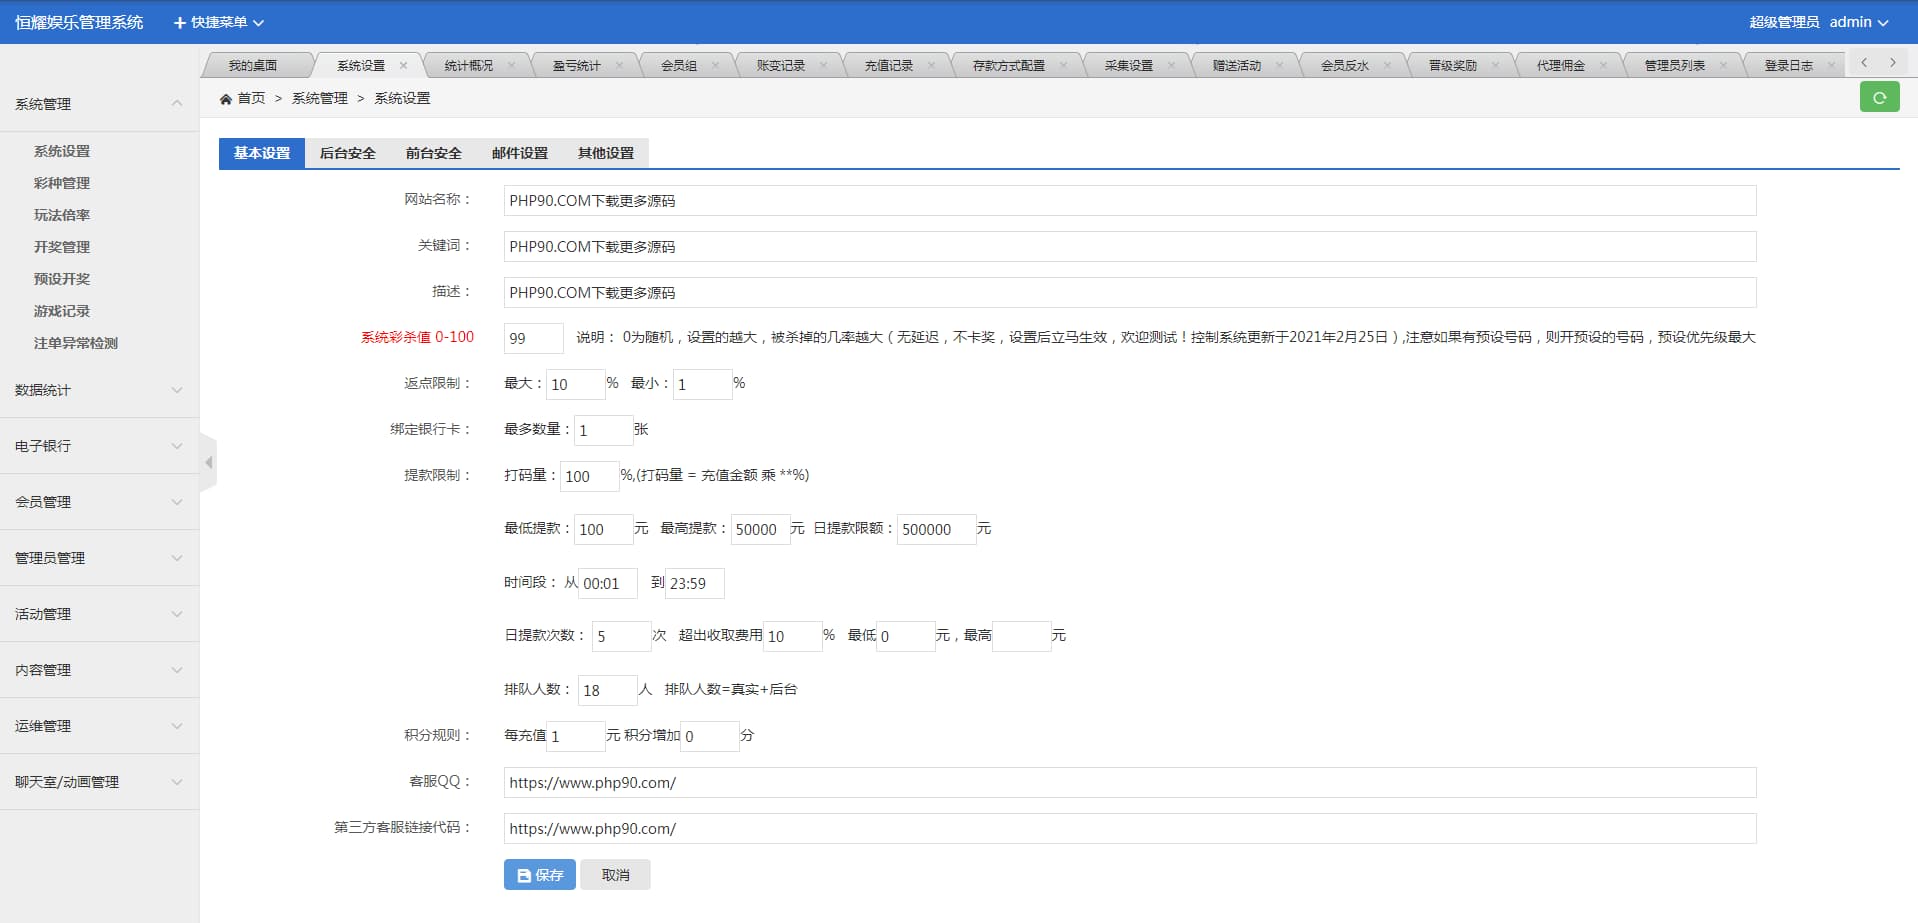Screen dimensions: 1918x923
Task: Click the green refresh icon button
Action: [x=1879, y=97]
